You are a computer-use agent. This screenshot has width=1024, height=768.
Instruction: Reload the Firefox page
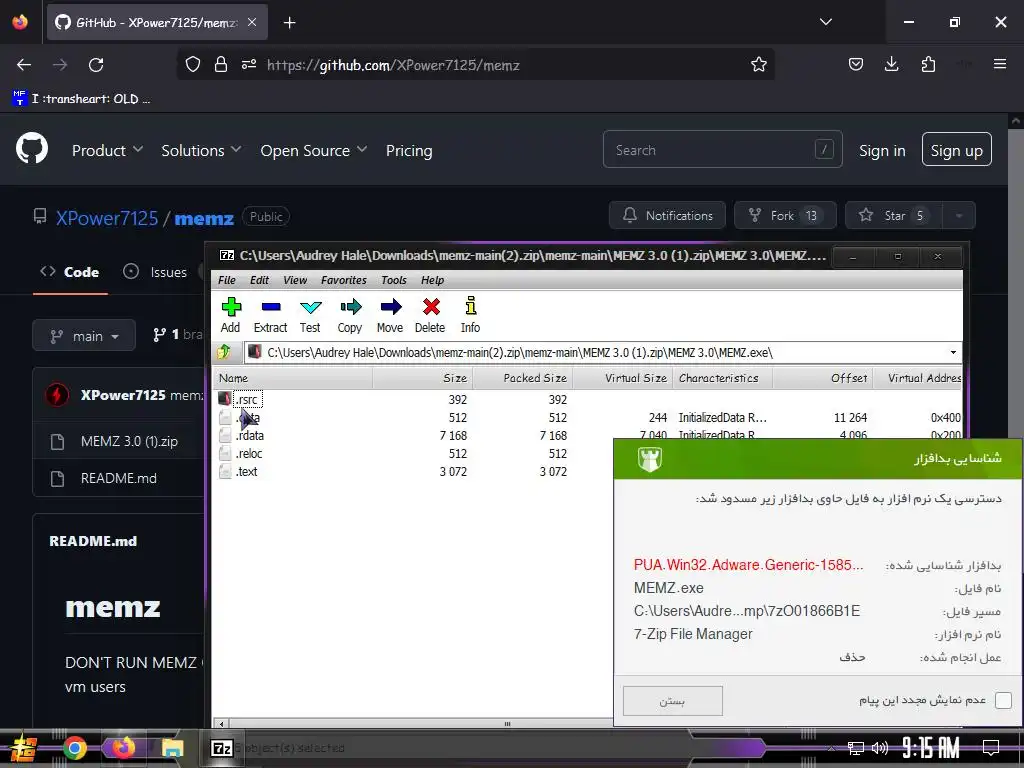coord(96,65)
